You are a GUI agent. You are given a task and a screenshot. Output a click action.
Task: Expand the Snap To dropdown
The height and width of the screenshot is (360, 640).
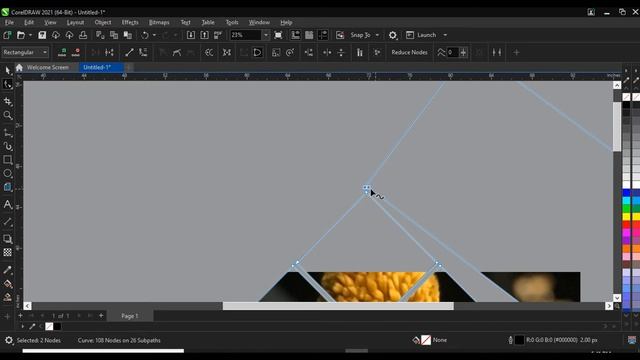[x=377, y=35]
